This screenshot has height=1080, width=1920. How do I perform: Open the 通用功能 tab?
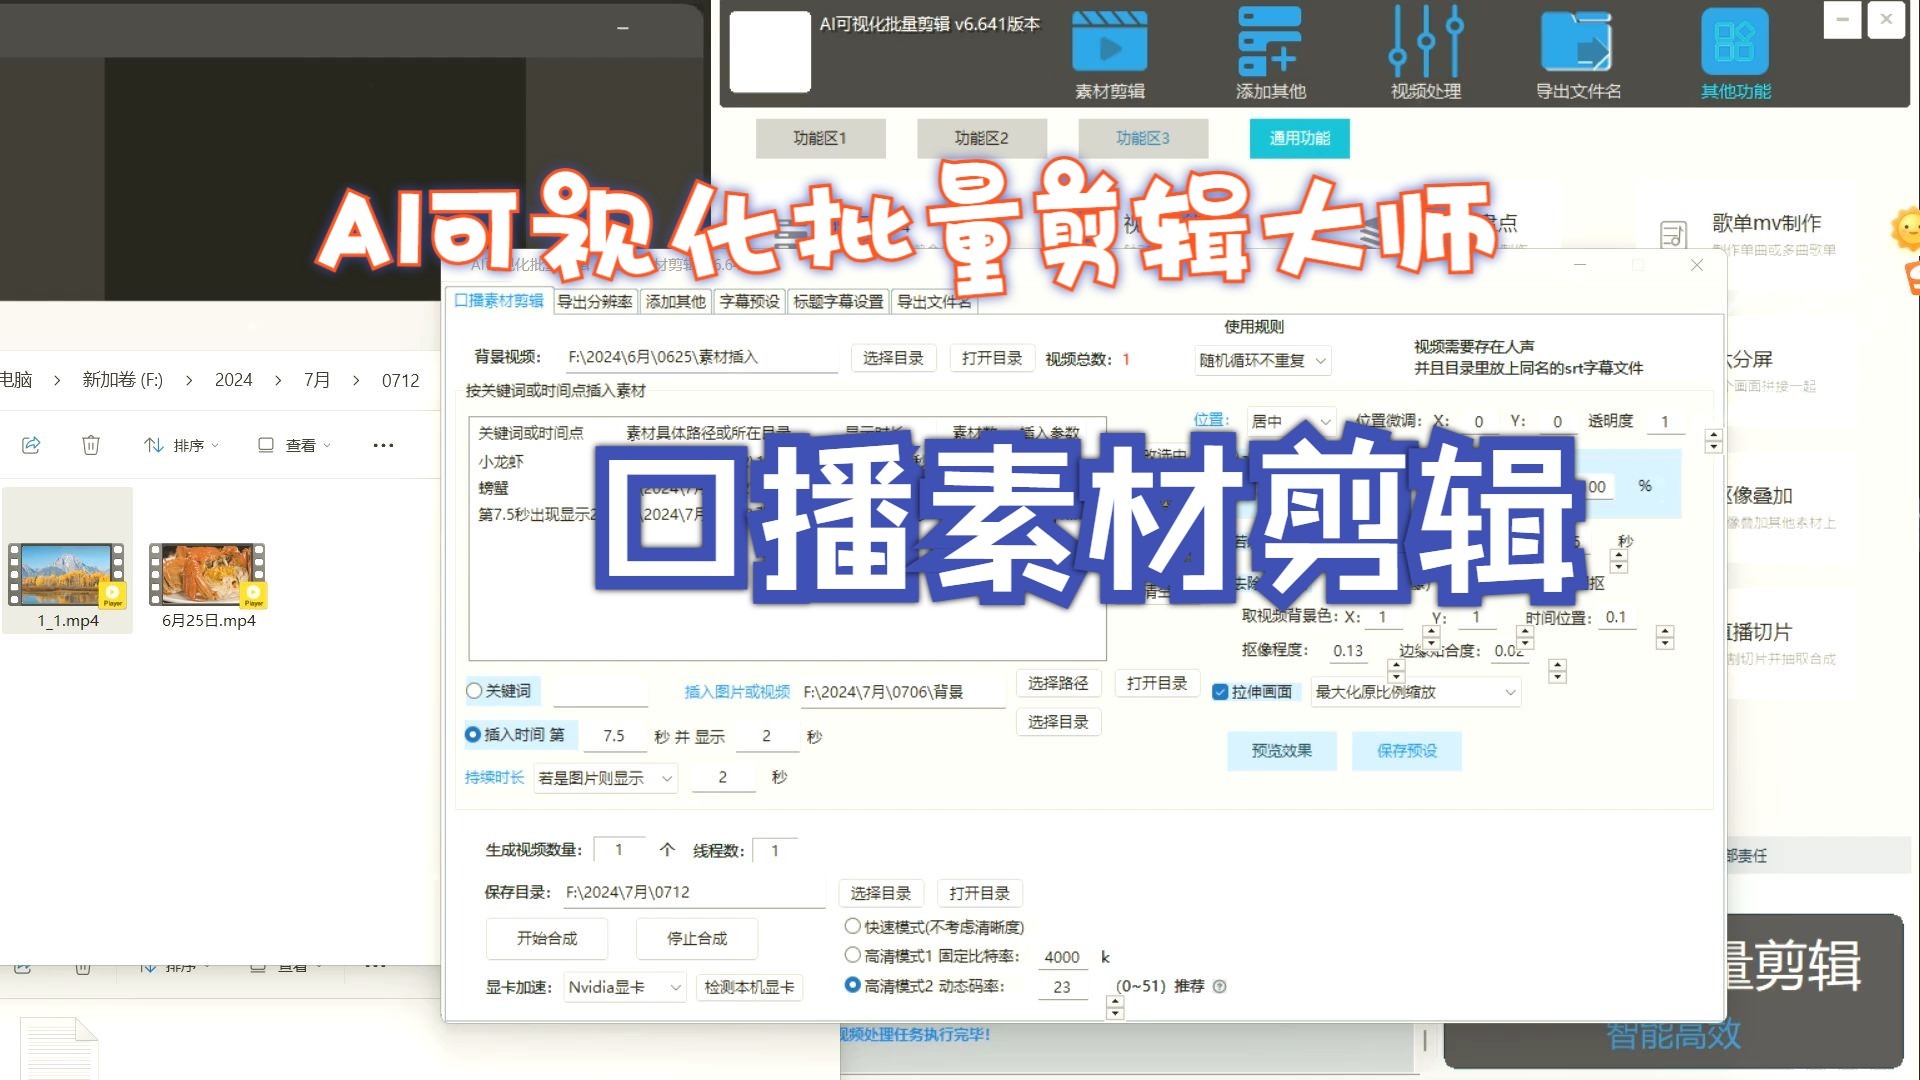tap(1300, 138)
